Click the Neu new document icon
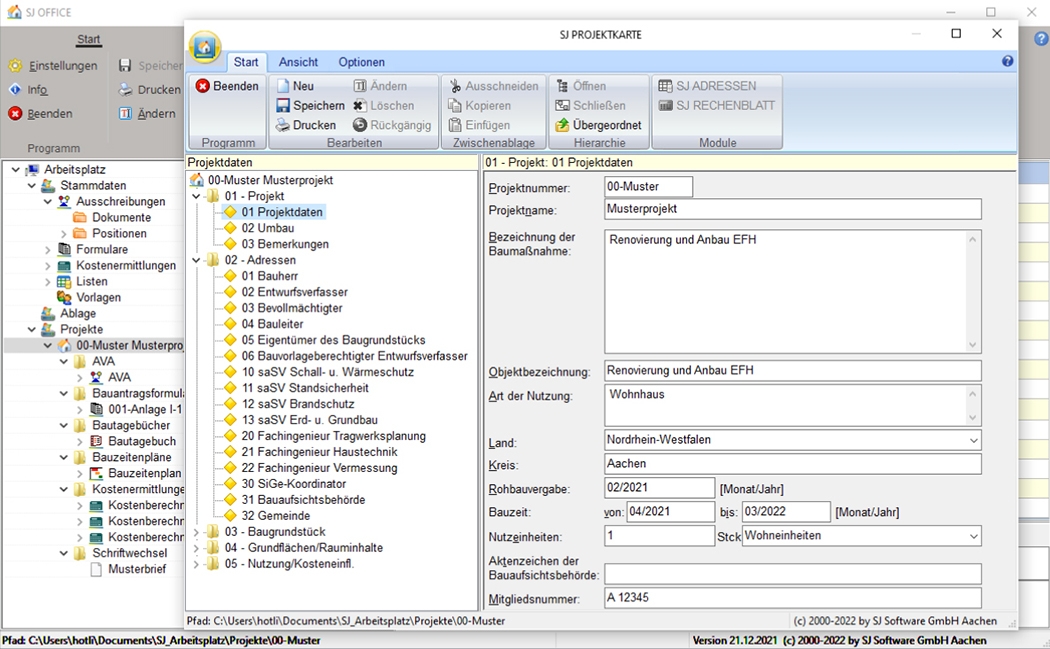 (x=283, y=86)
